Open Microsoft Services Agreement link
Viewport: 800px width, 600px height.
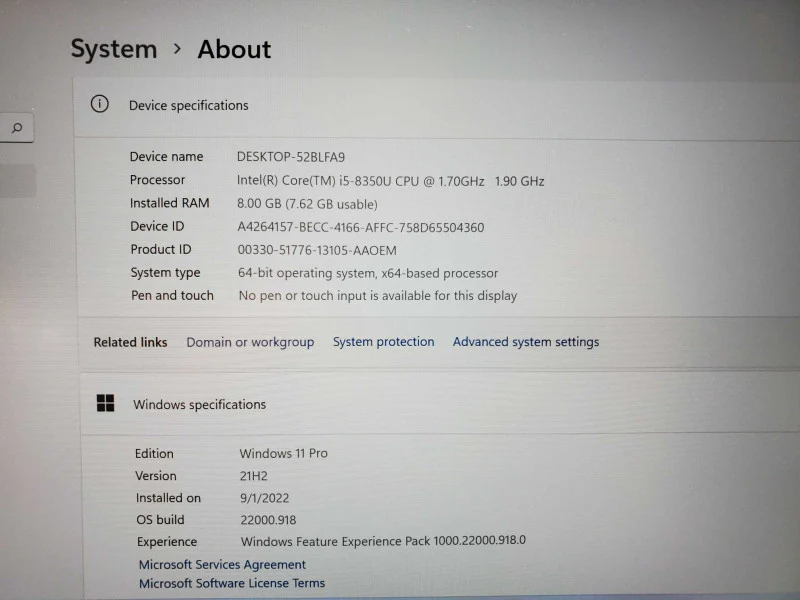tap(222, 564)
